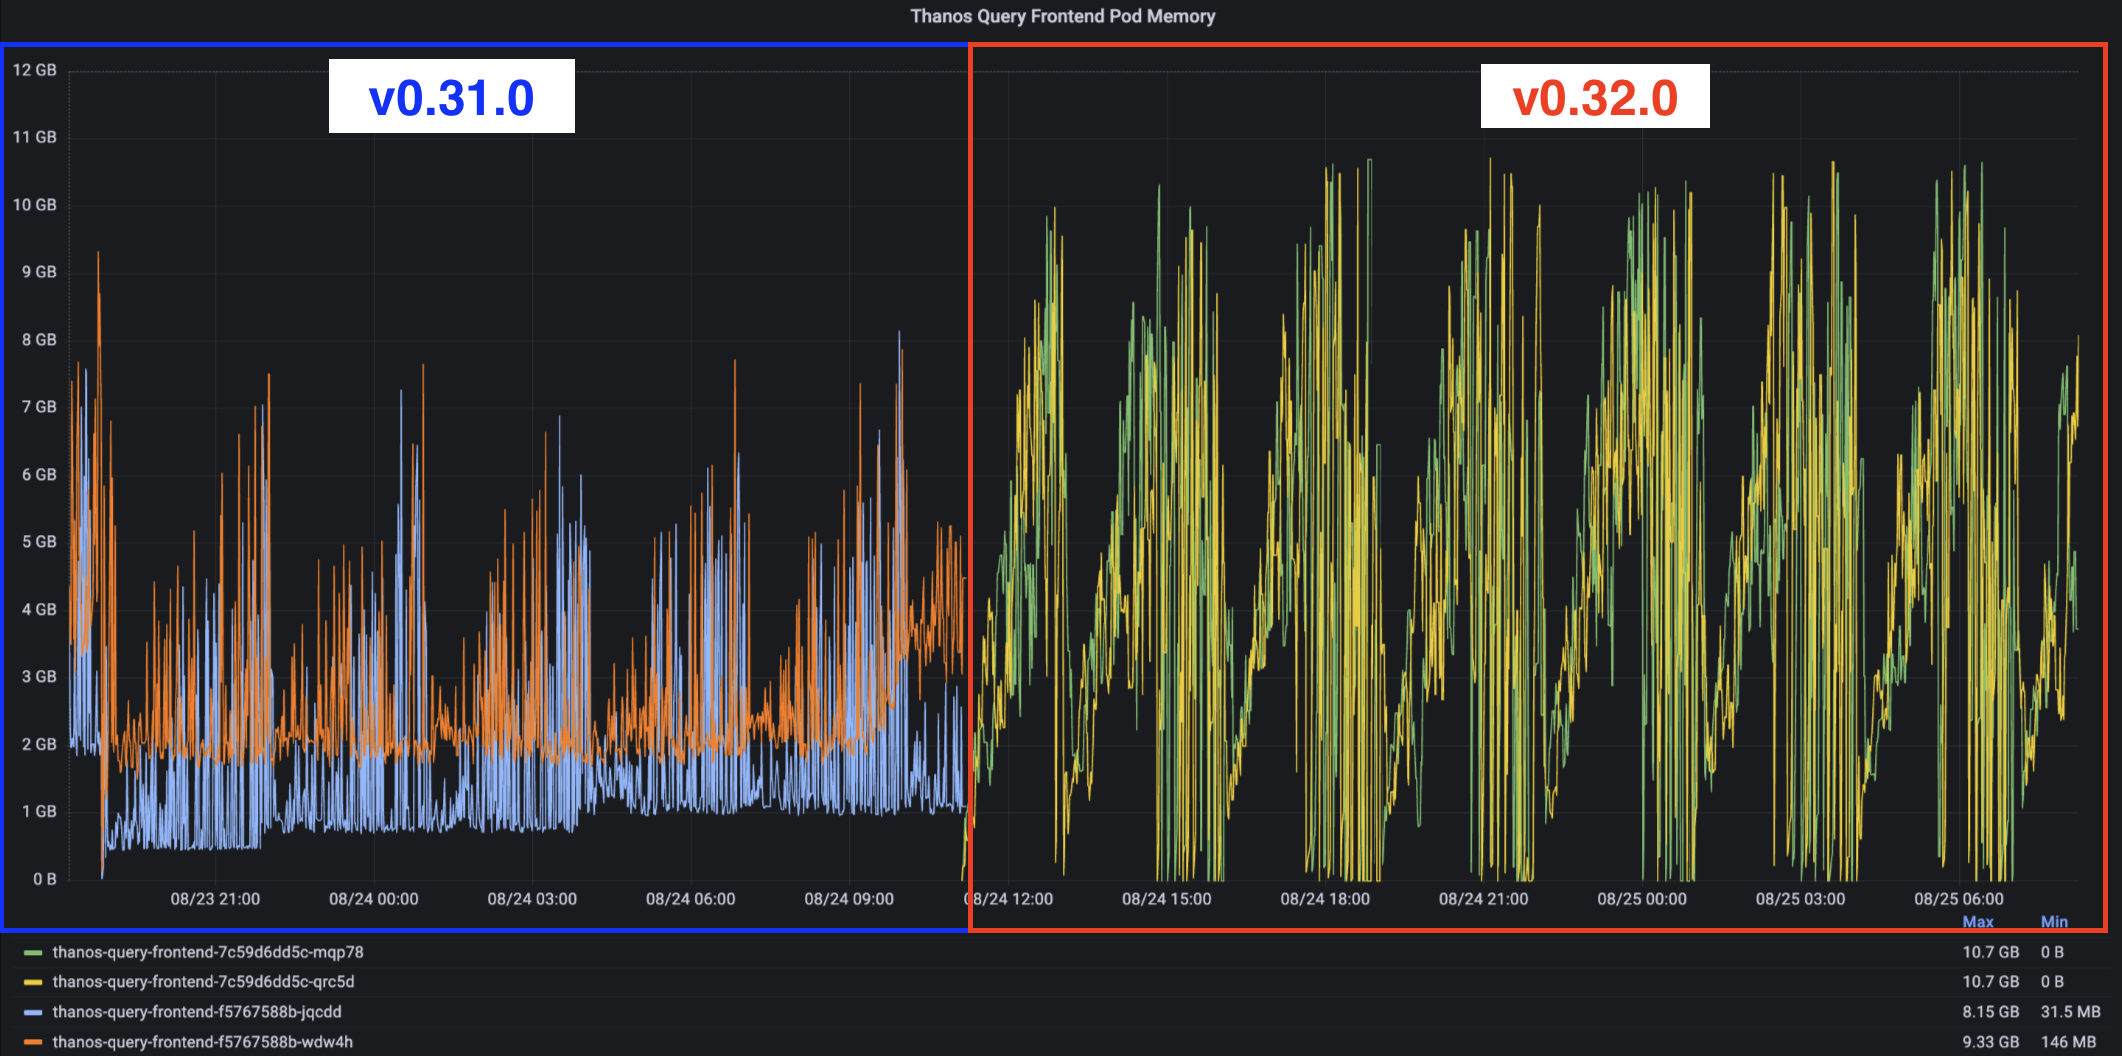
Task: Sort legend by the Max column
Action: coord(1979,922)
